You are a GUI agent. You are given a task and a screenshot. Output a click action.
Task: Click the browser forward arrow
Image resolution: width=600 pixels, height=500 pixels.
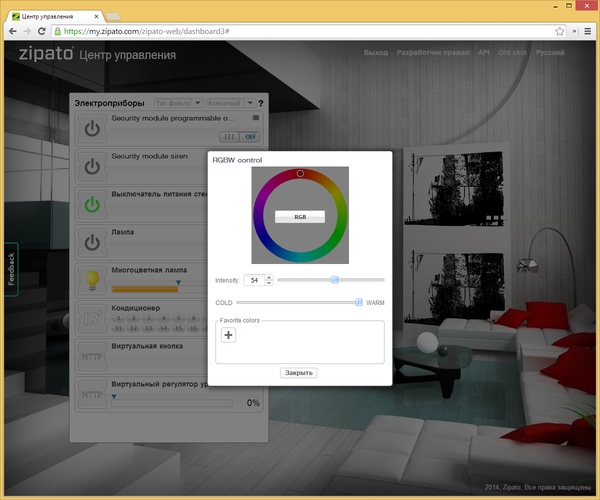point(27,31)
